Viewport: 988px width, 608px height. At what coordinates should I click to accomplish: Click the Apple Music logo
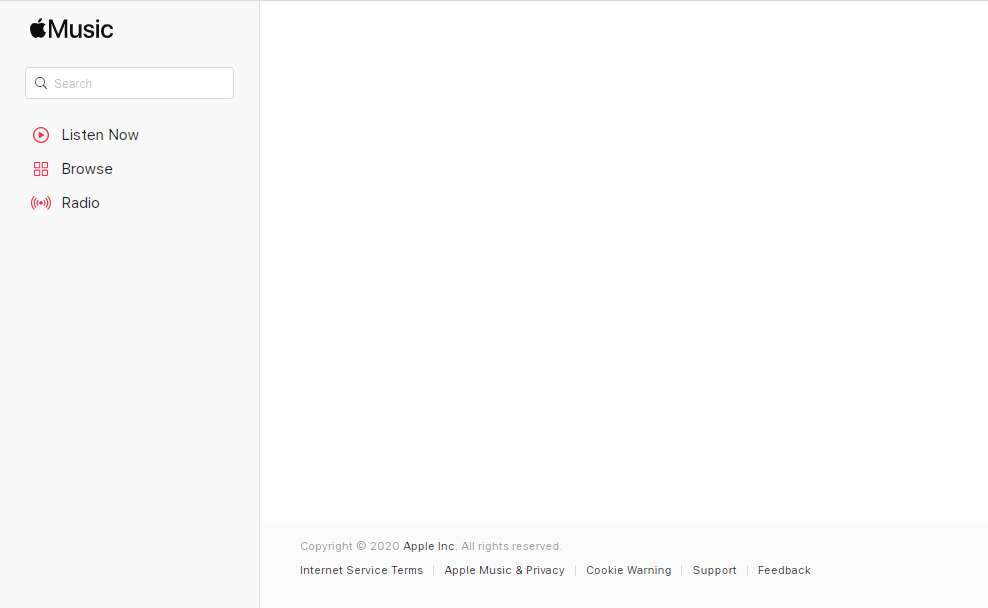71,29
